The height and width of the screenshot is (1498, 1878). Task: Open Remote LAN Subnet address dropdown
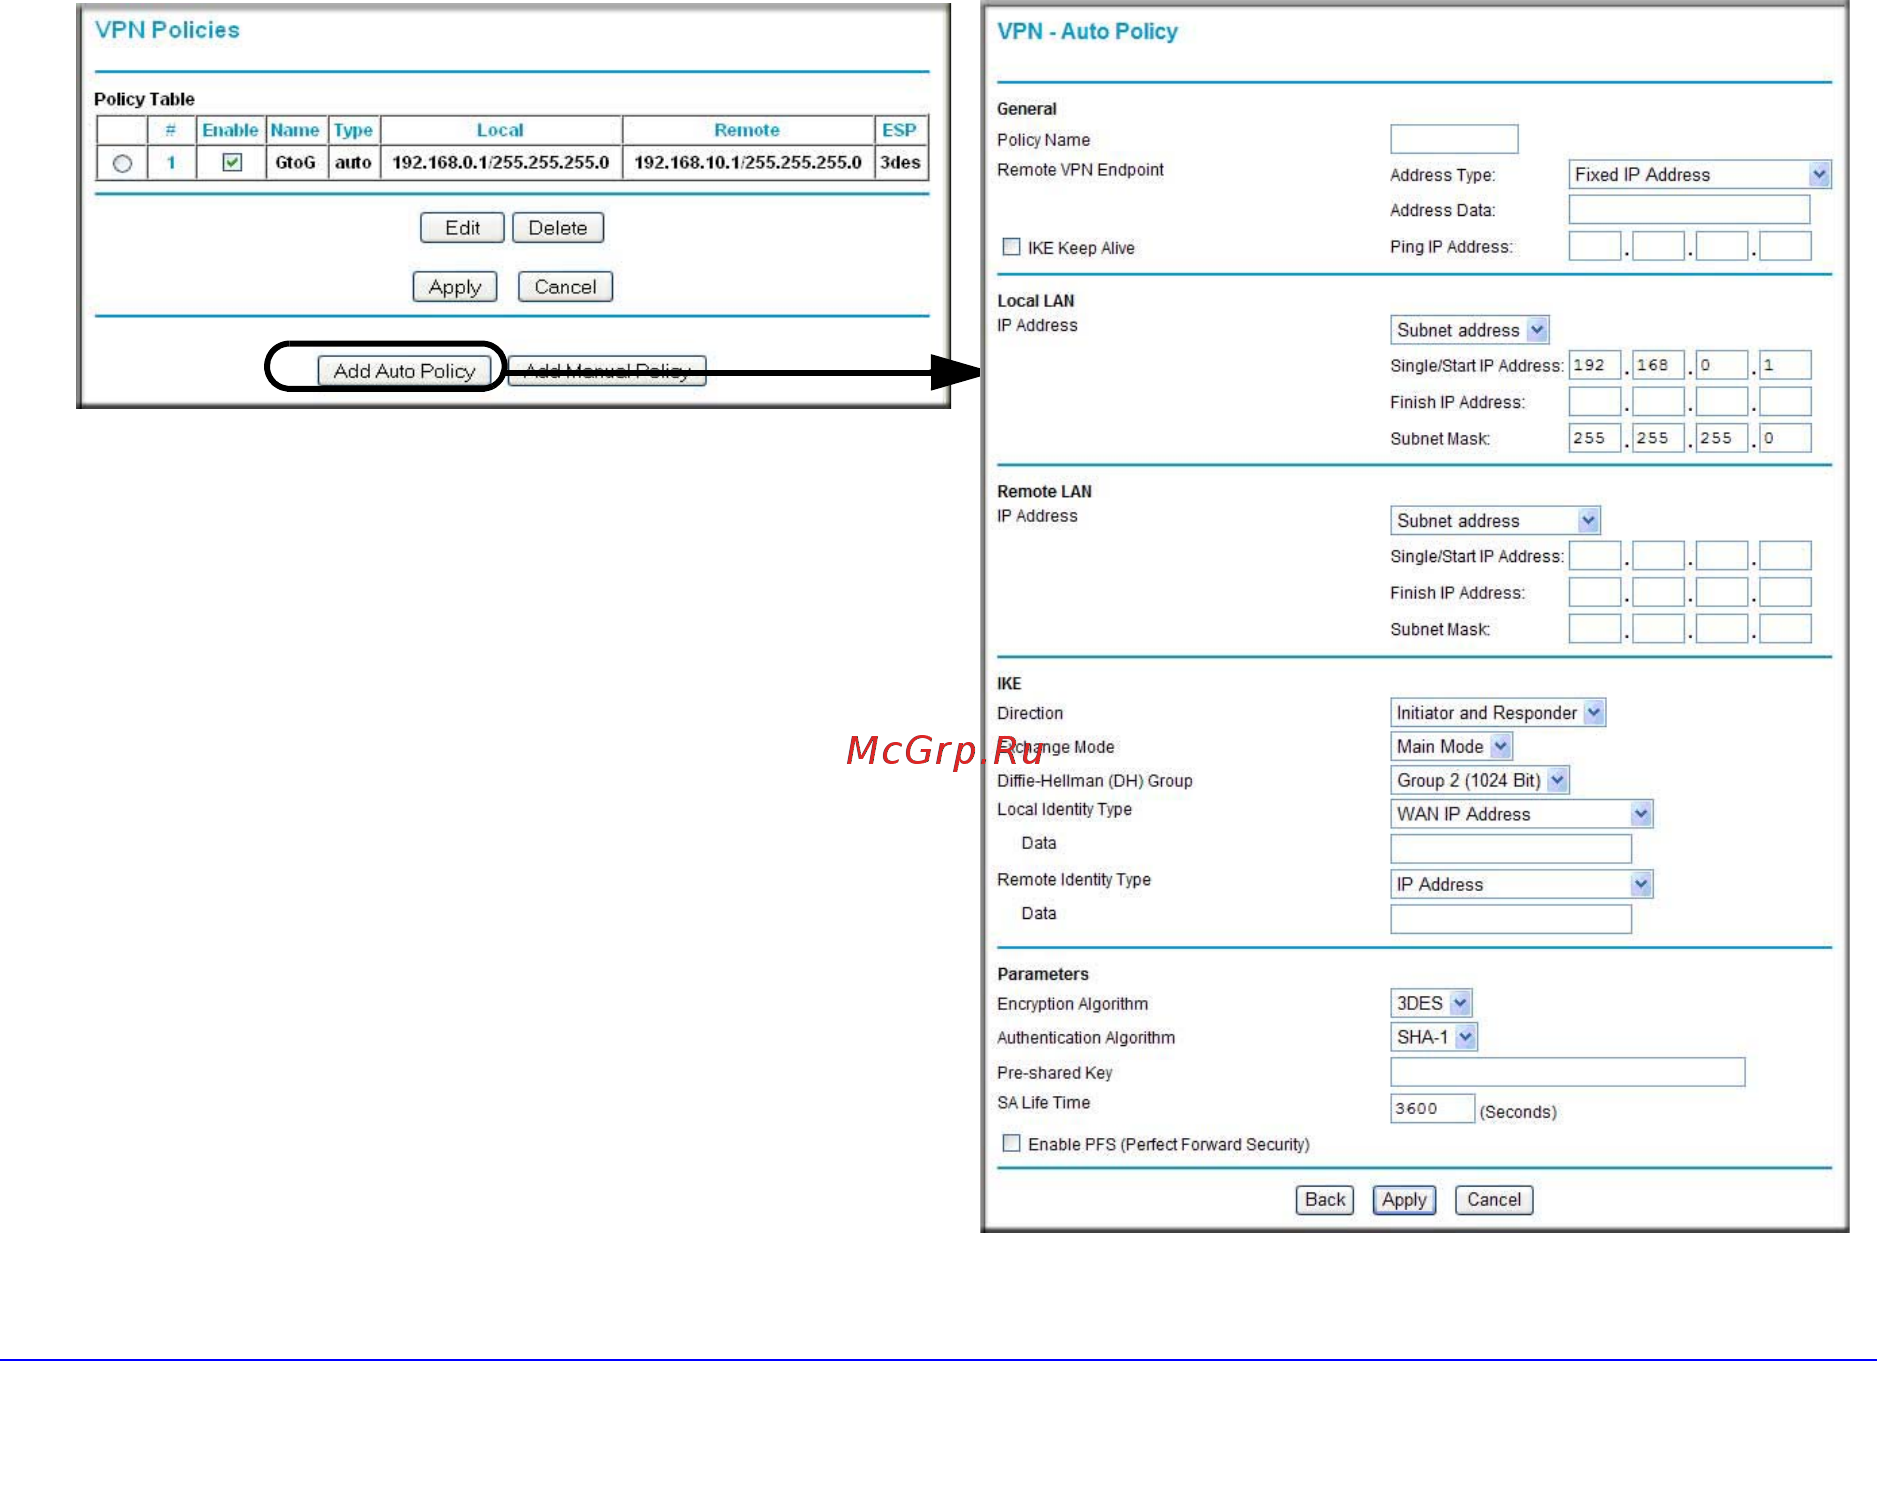[1495, 520]
